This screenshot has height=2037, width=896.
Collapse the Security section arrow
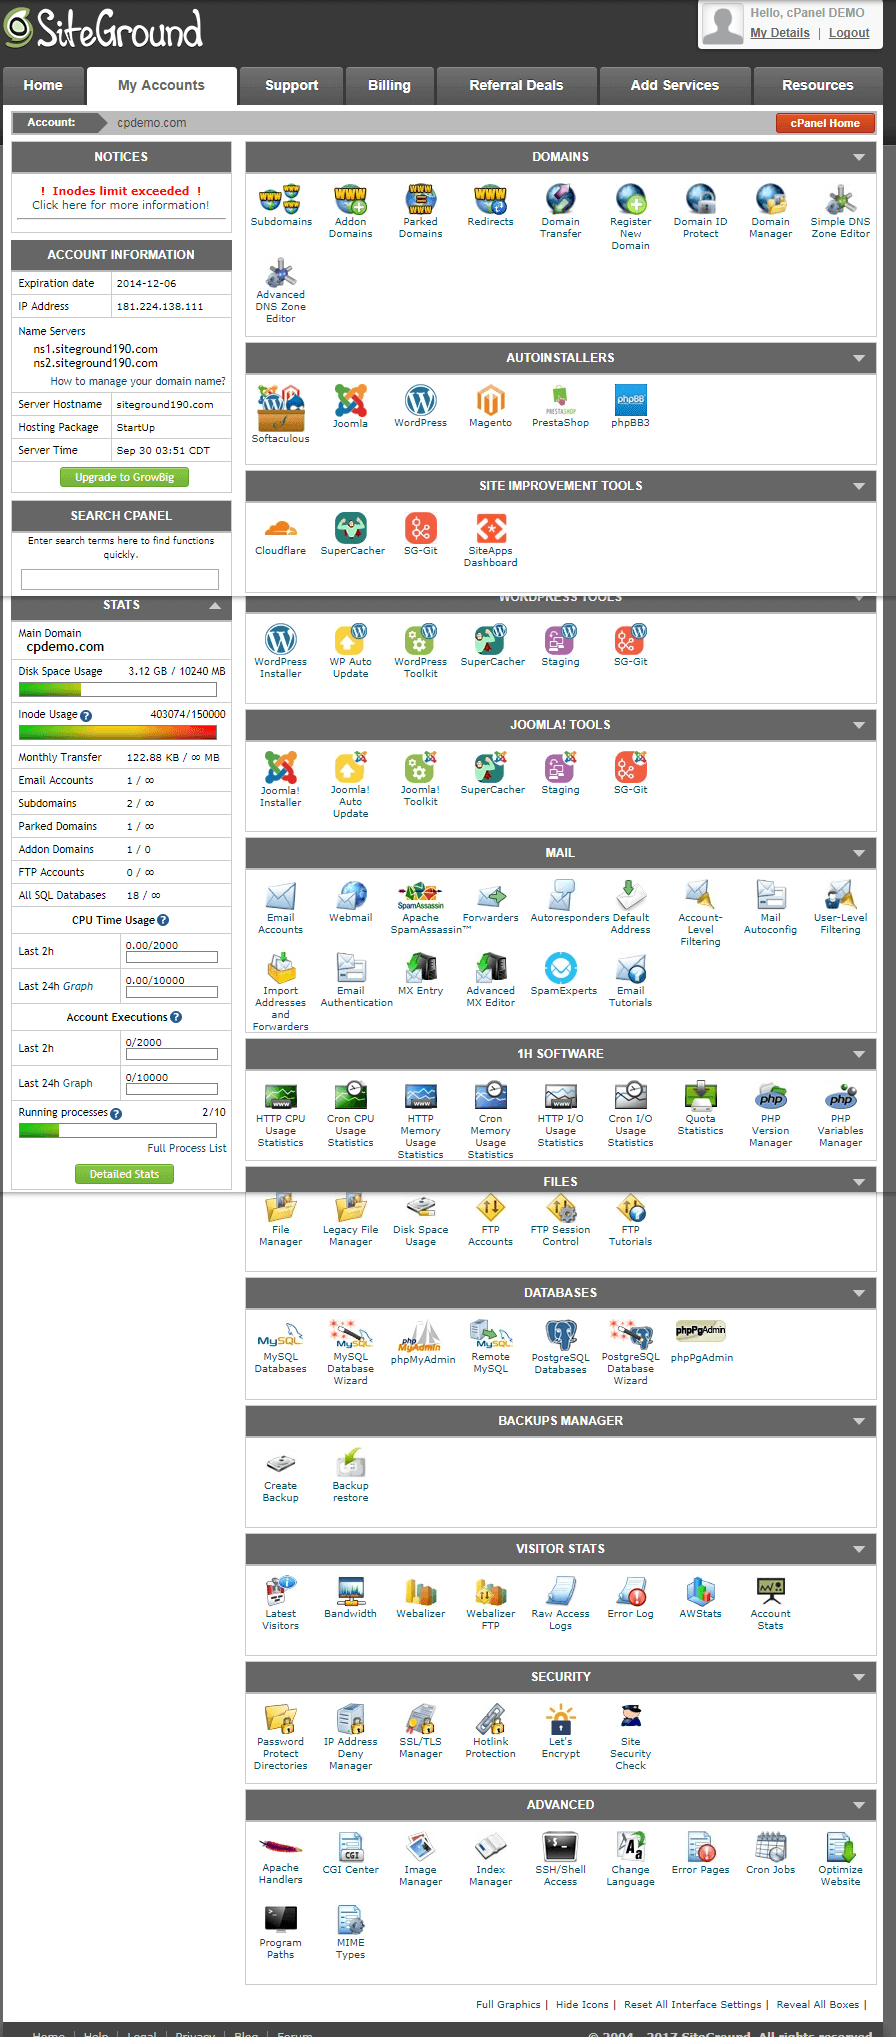(859, 1677)
